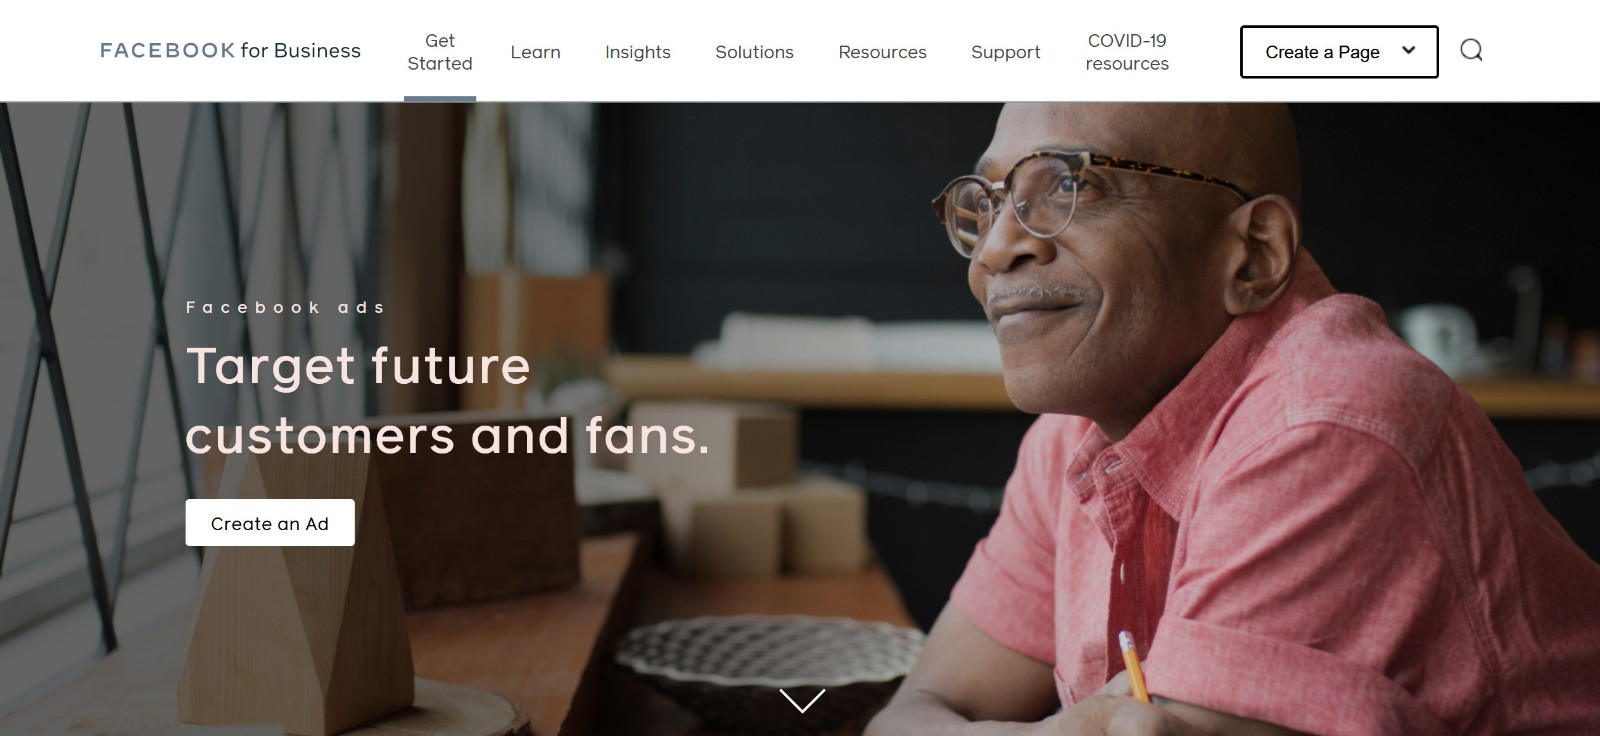Click the "customers and fans." headline line

(x=447, y=436)
